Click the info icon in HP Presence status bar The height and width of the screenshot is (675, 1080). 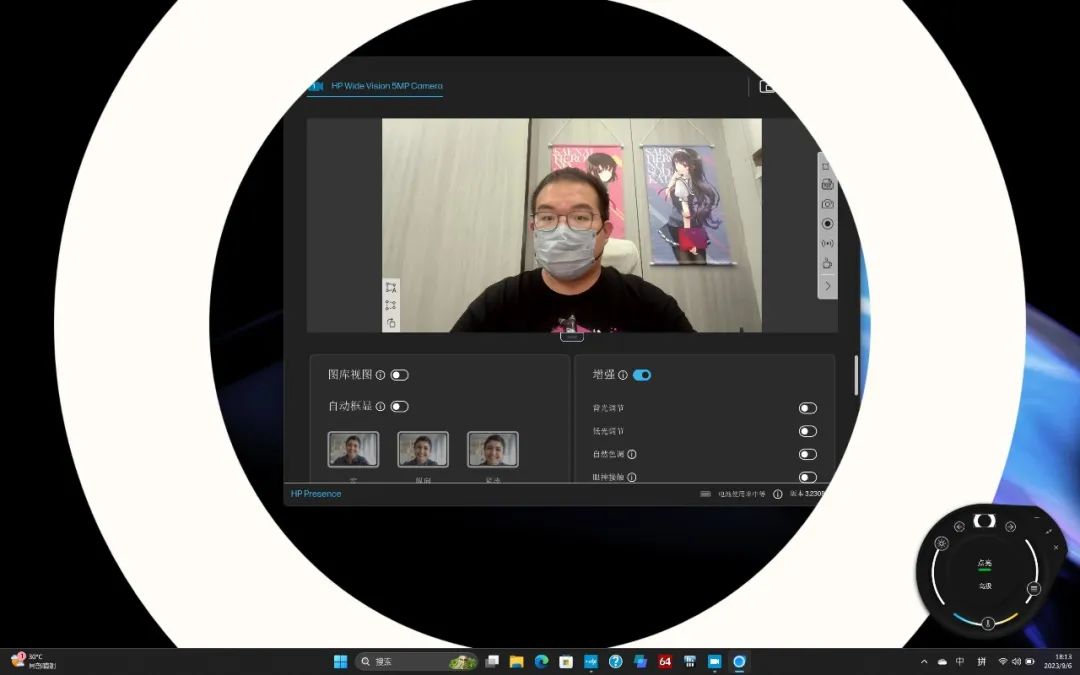coord(778,494)
